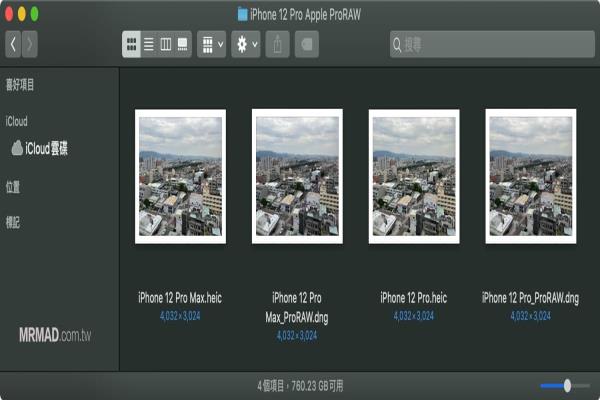
Task: Click the file name iPhone 12 Pro_ProRAW.dng
Action: coord(530,298)
